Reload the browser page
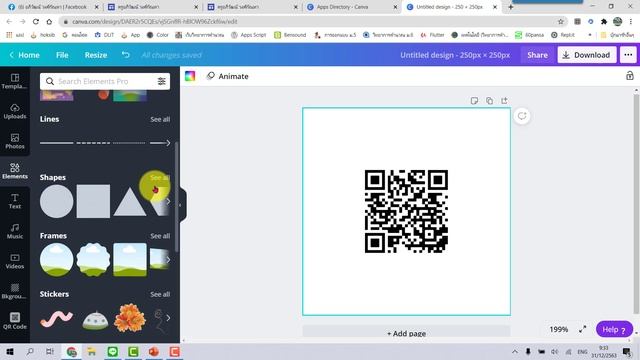 click(36, 22)
